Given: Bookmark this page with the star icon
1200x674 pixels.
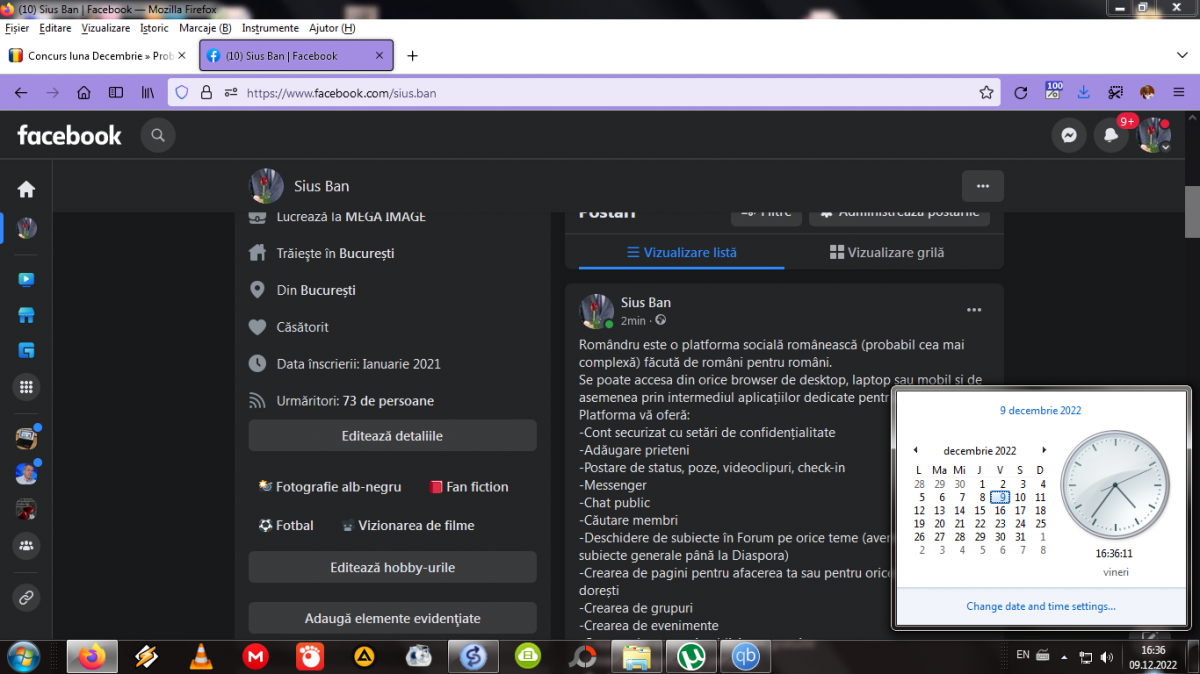Looking at the screenshot, I should click(986, 93).
